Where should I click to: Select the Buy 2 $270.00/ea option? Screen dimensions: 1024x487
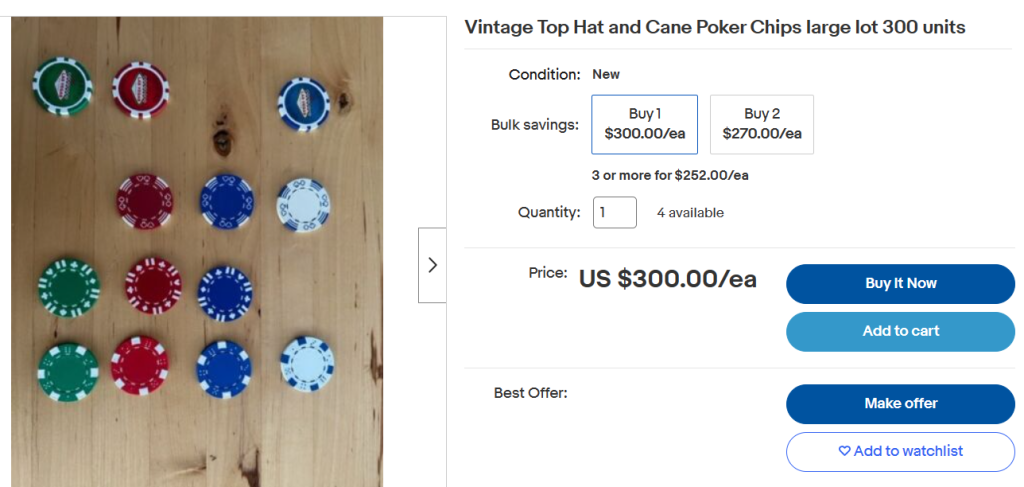coord(761,124)
